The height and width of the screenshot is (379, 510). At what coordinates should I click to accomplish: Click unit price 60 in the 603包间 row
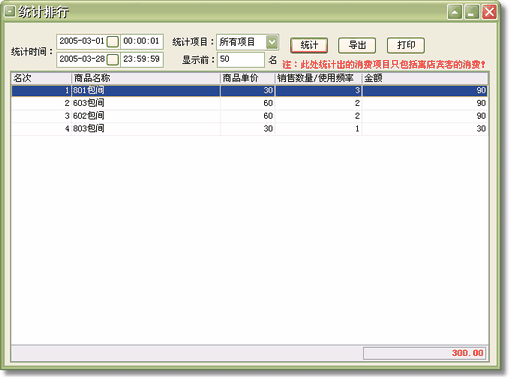tap(268, 103)
